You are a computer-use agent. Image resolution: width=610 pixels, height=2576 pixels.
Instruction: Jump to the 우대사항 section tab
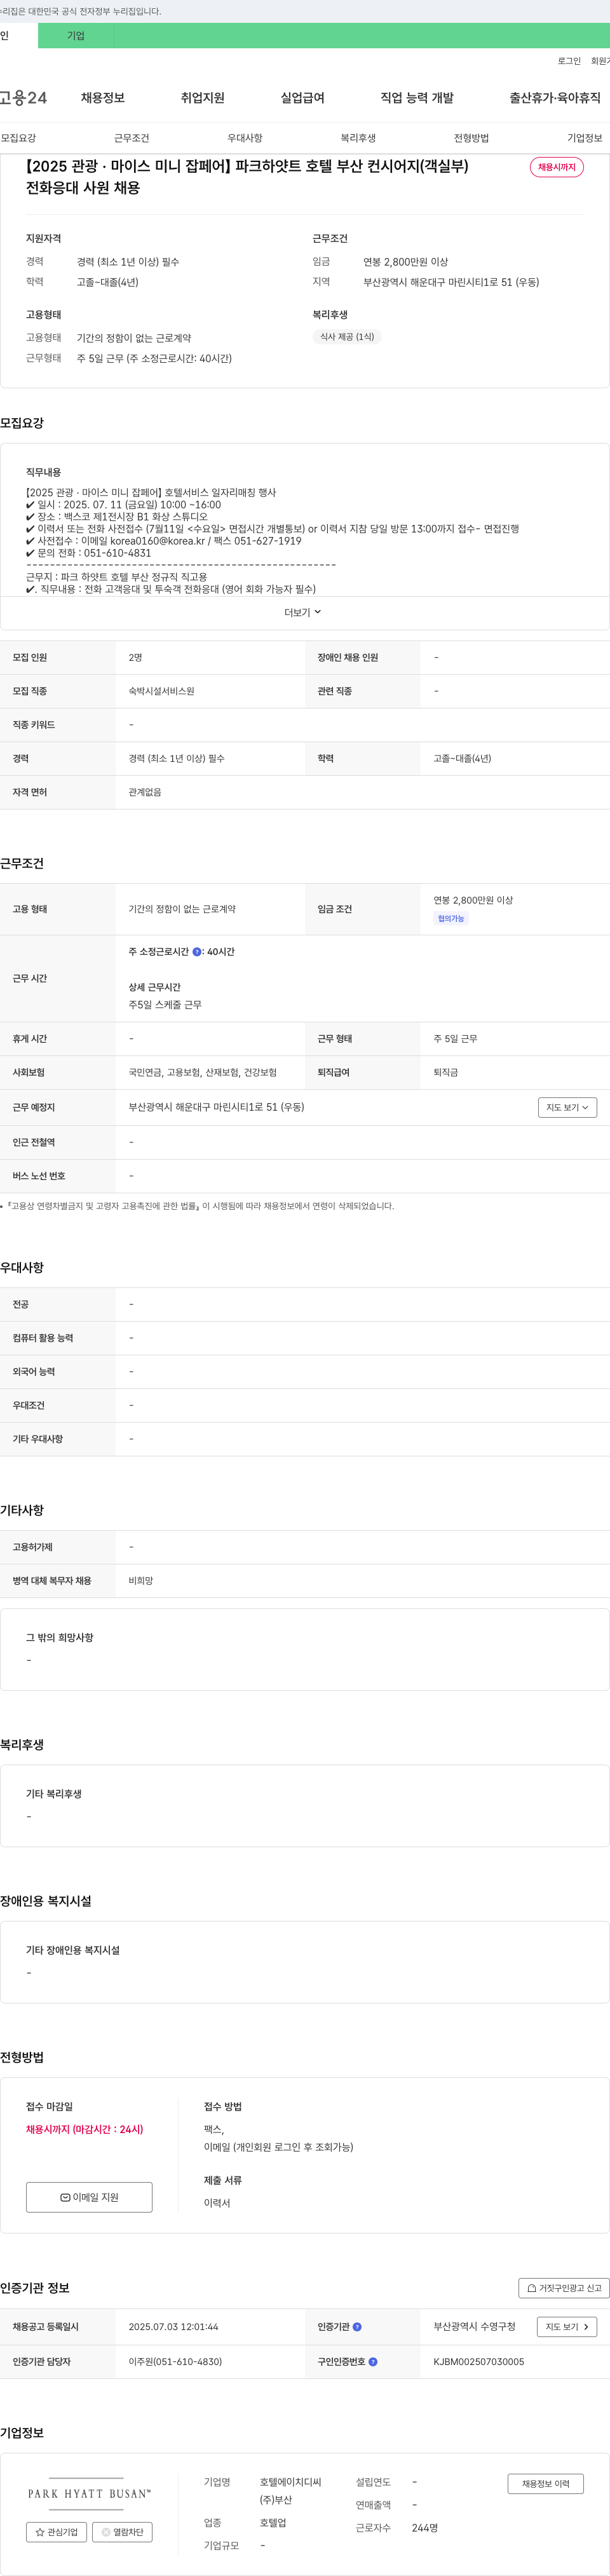[245, 138]
